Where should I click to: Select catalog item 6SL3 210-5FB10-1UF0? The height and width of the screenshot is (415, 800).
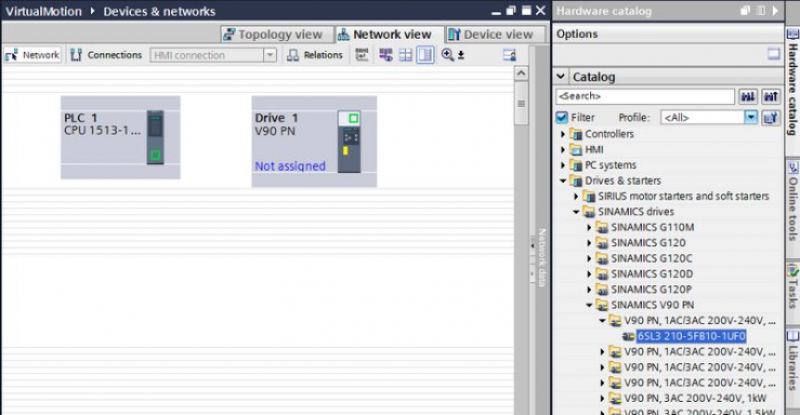tap(691, 336)
